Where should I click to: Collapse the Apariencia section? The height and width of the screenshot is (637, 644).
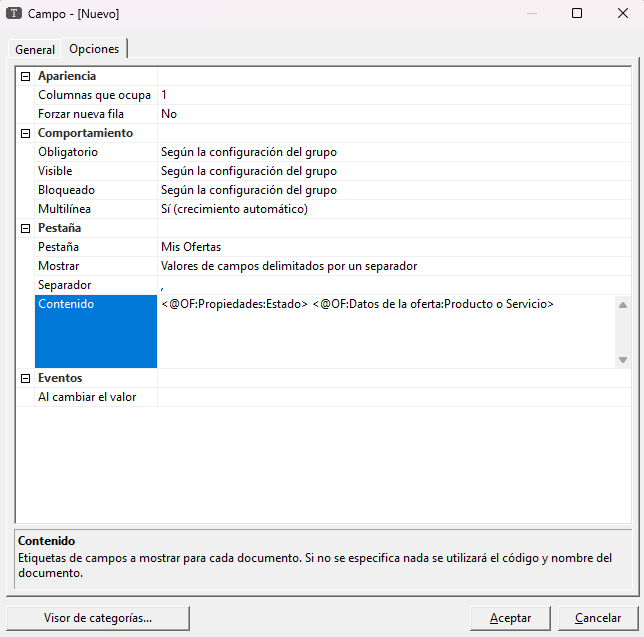[x=25, y=76]
